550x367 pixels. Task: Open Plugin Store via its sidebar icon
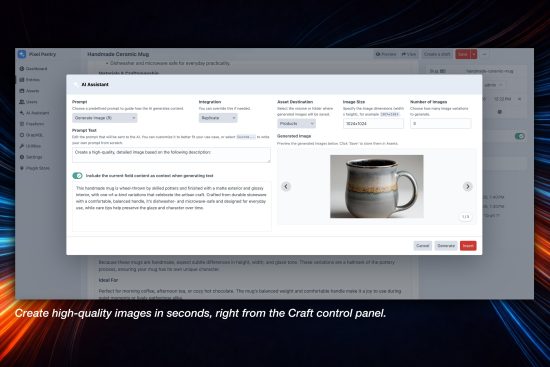pos(22,168)
